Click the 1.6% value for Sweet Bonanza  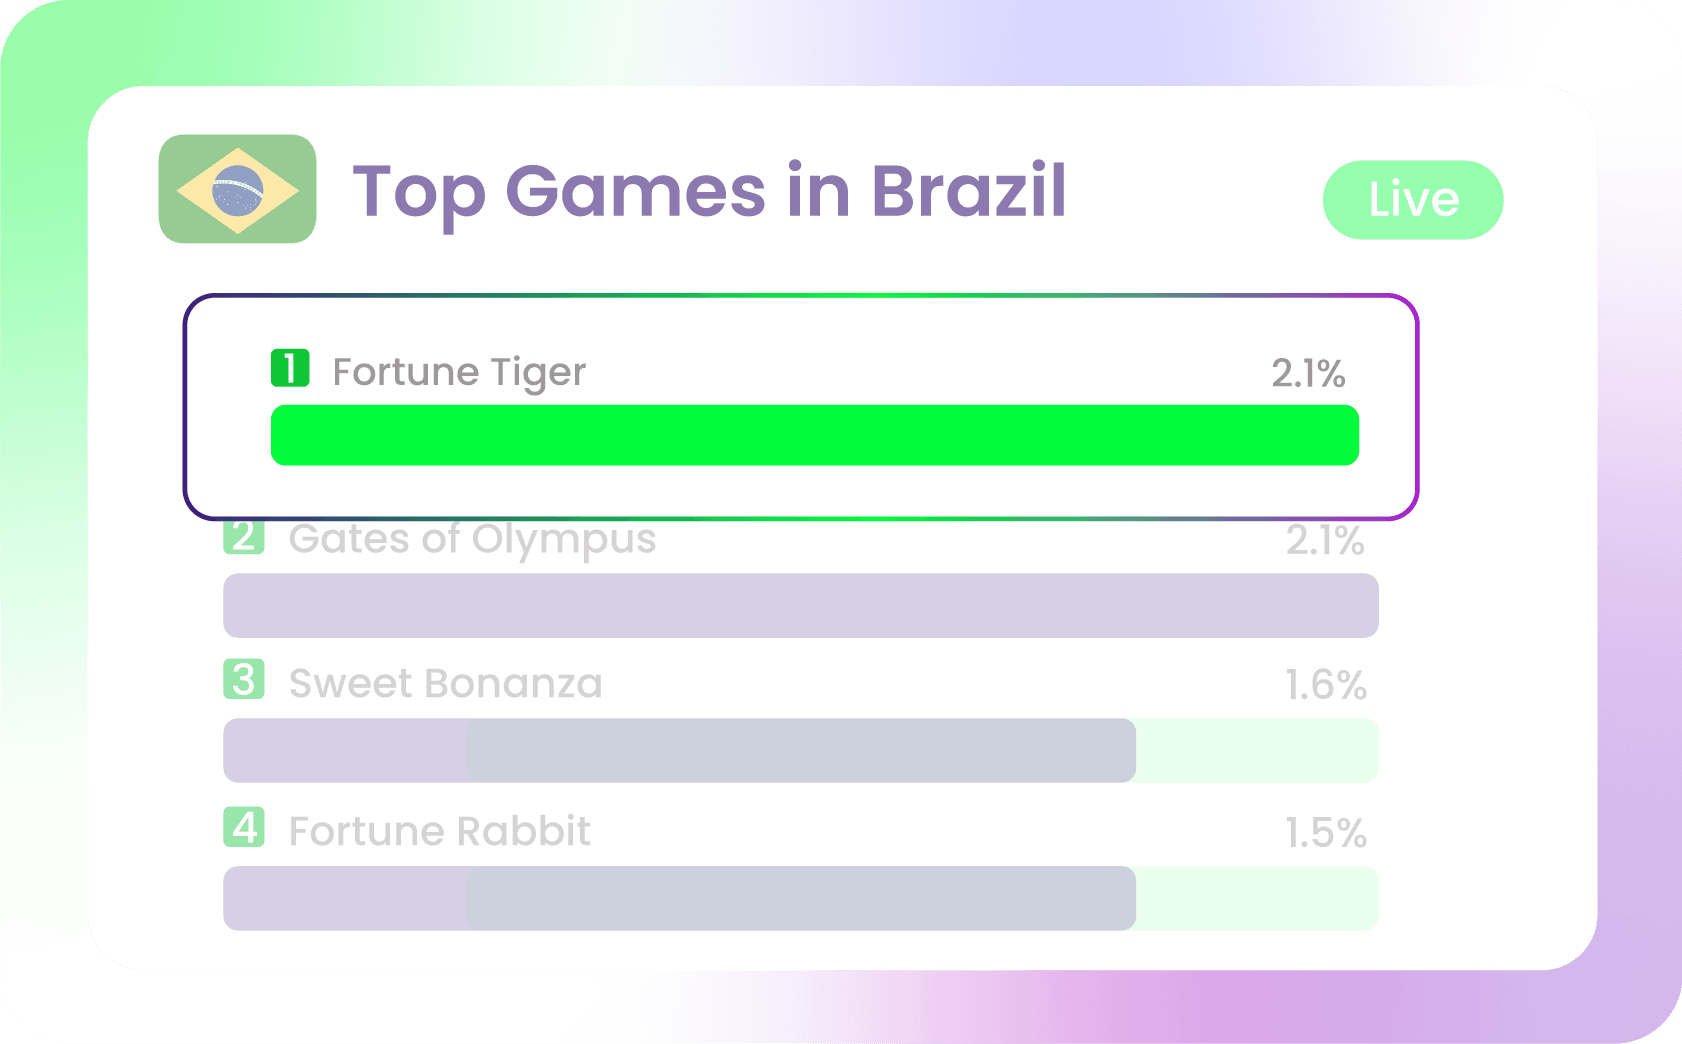click(x=1325, y=686)
